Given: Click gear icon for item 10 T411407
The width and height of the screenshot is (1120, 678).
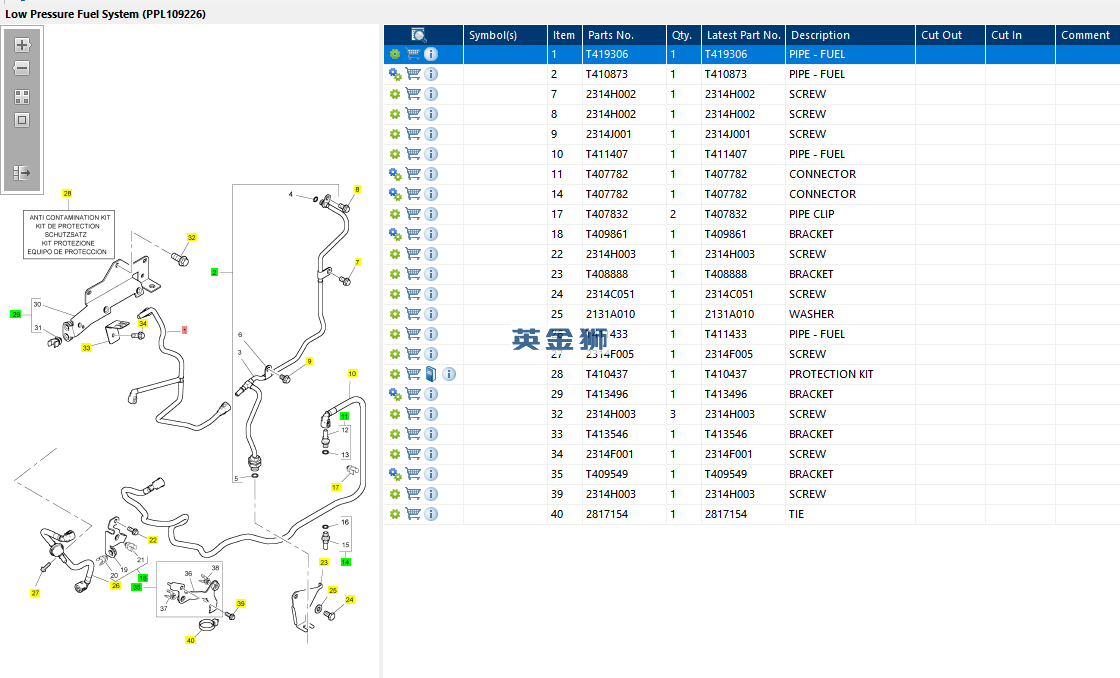Looking at the screenshot, I should (395, 154).
